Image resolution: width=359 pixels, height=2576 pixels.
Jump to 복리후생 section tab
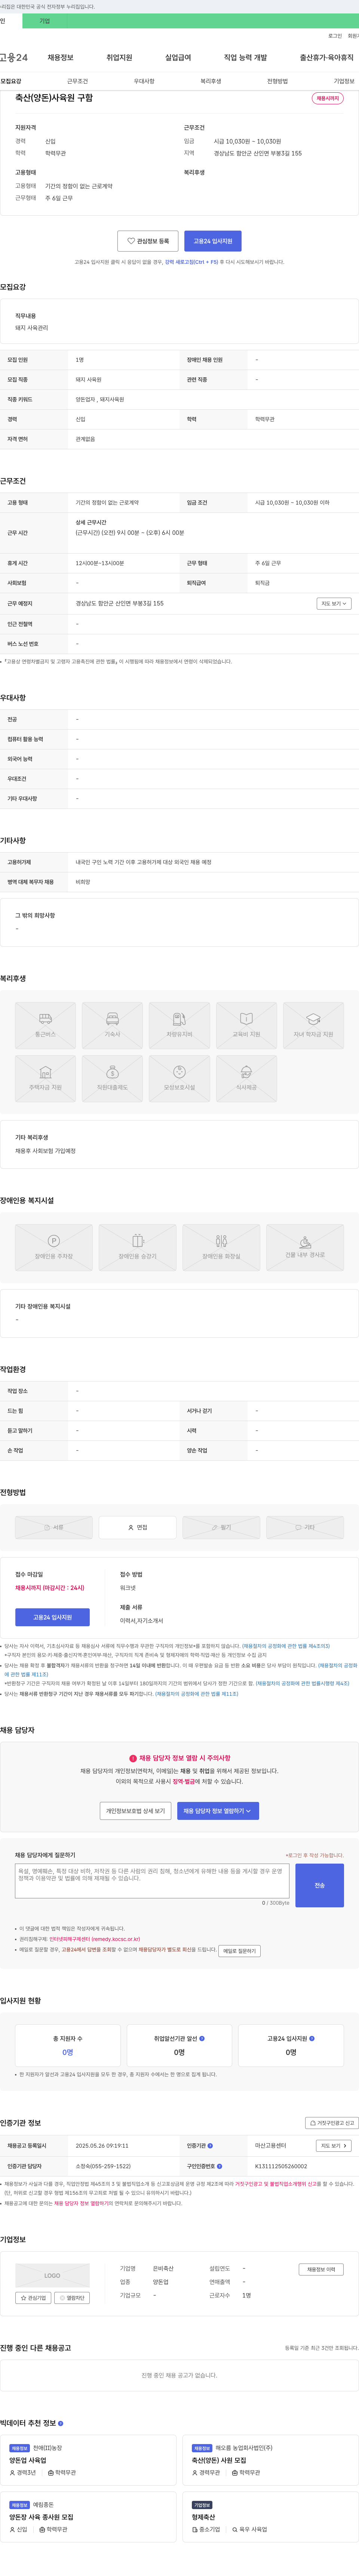tap(211, 81)
